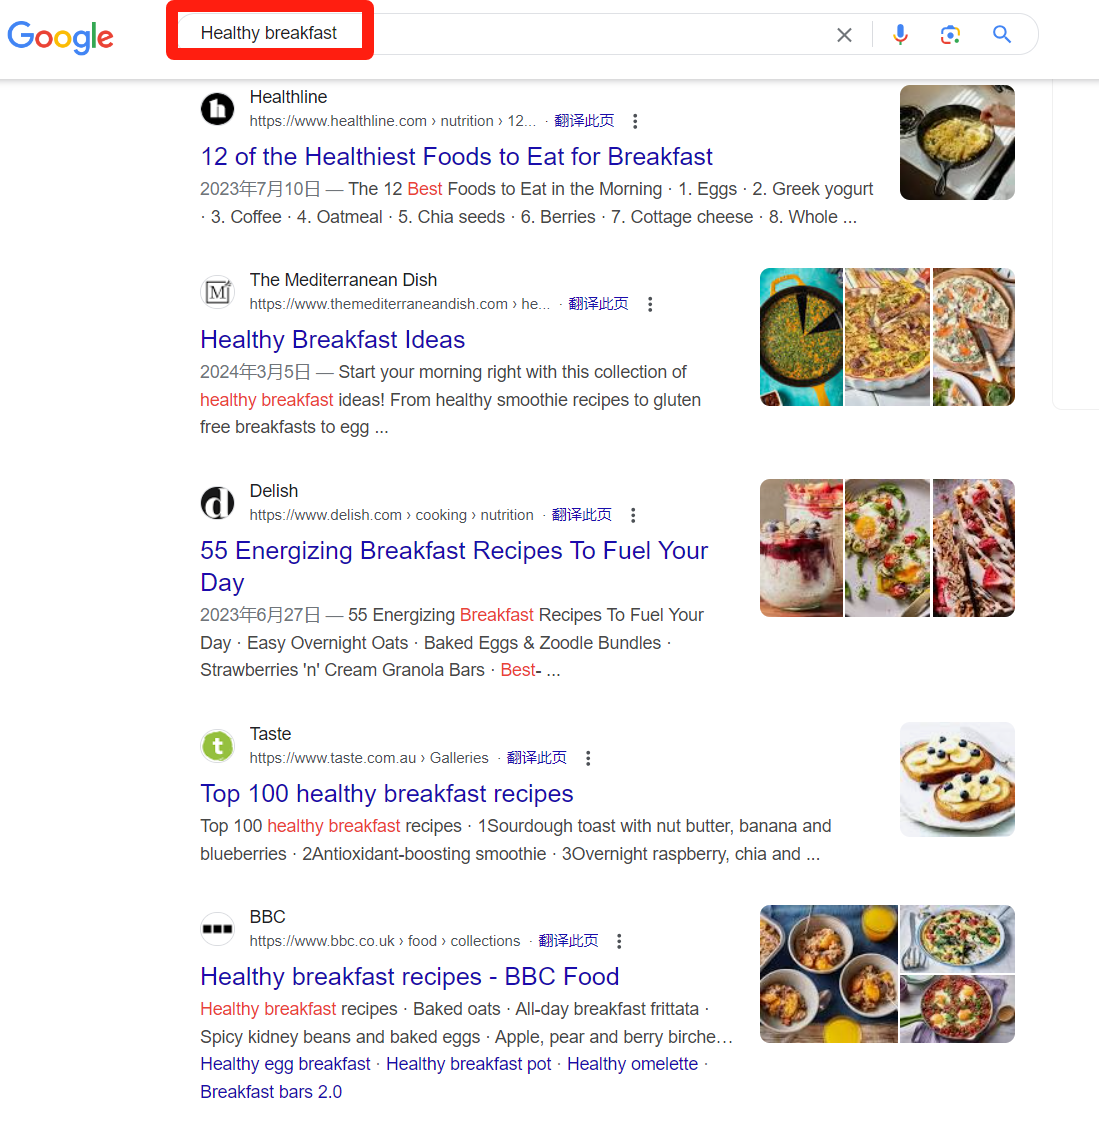Clear the search box with X icon
Viewport: 1099px width, 1121px height.
tap(844, 34)
